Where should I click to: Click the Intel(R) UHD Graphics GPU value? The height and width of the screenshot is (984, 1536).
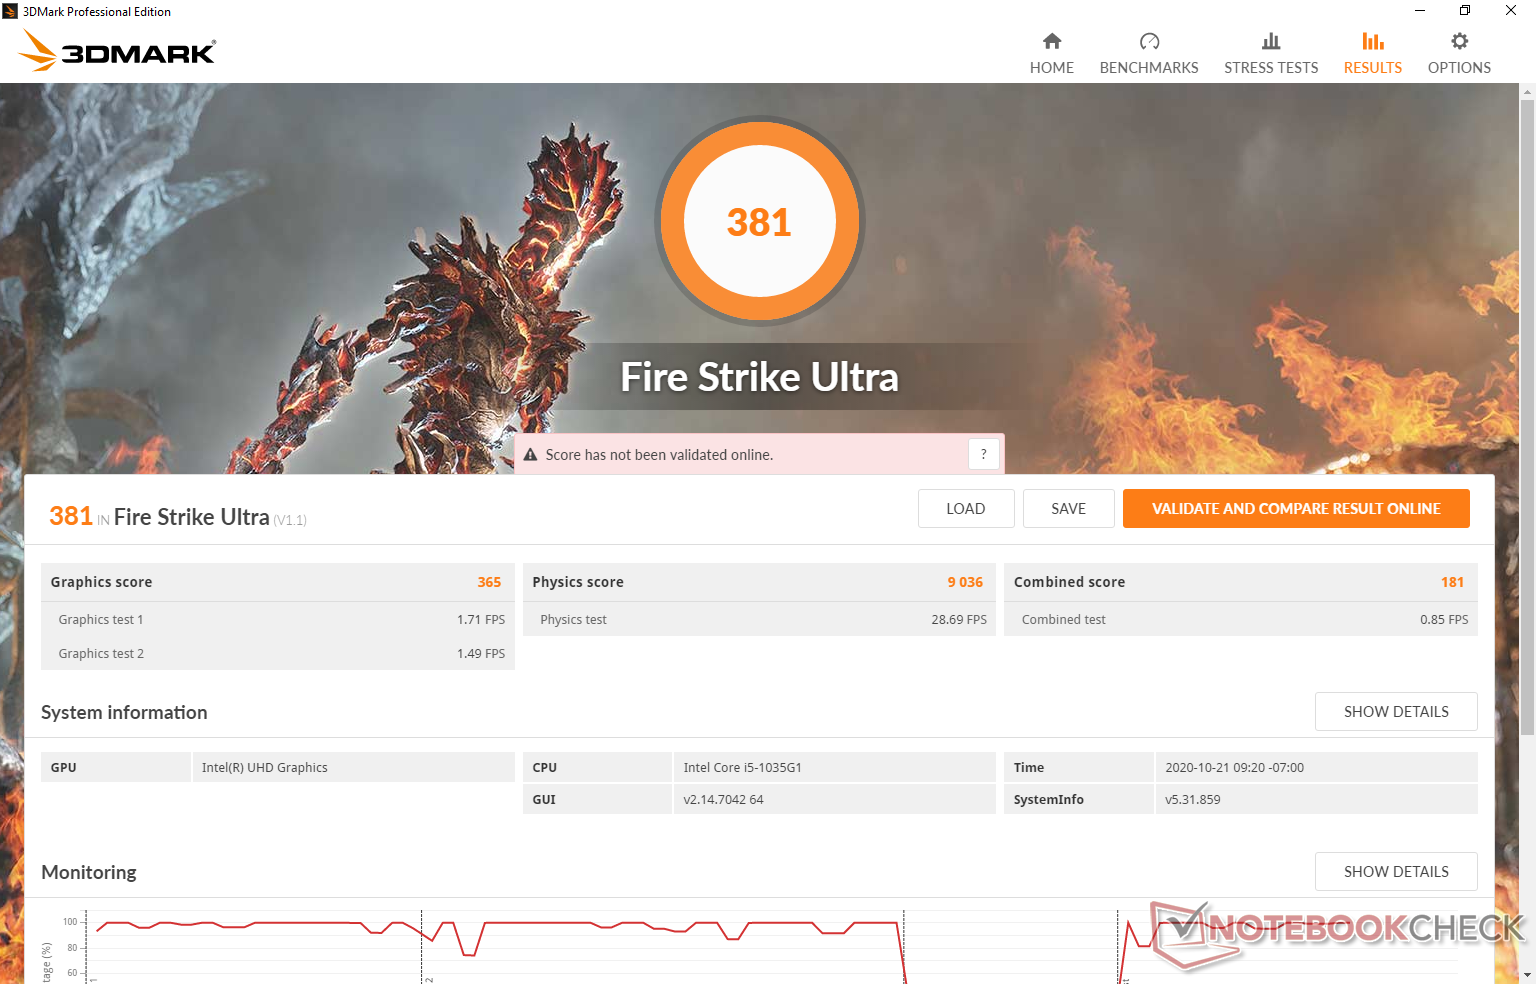pyautogui.click(x=264, y=768)
